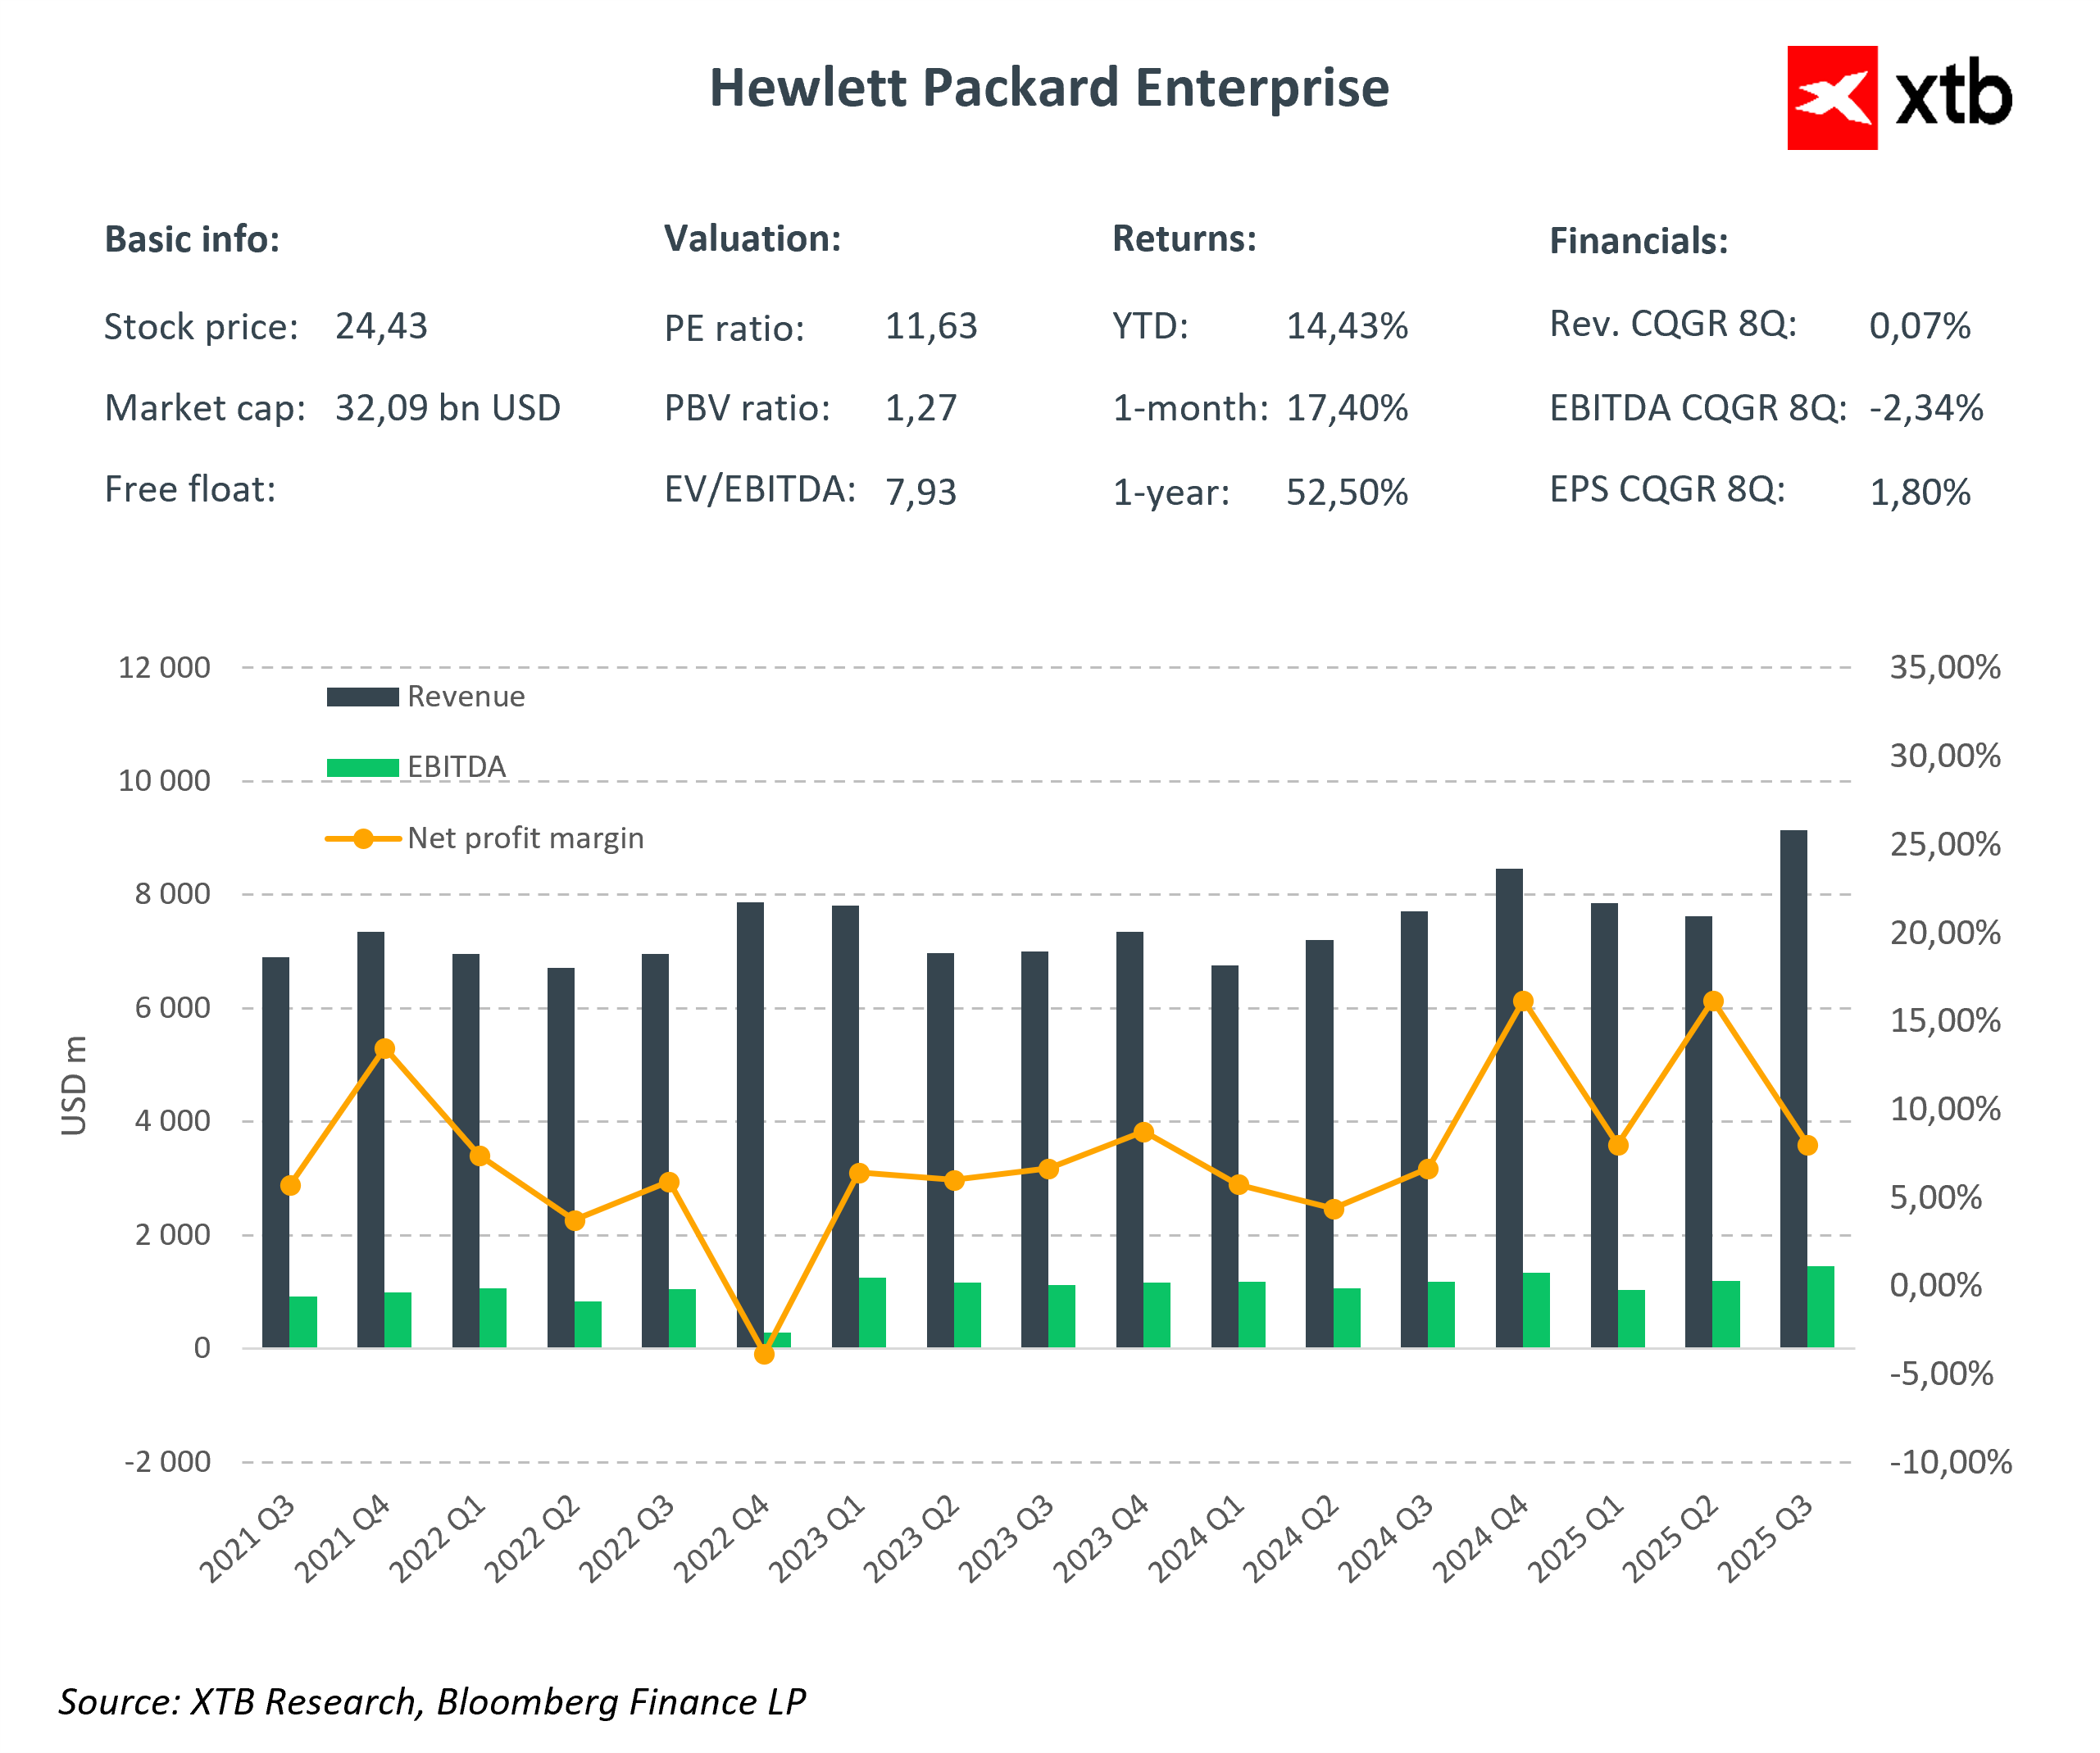Image resolution: width=2100 pixels, height=1753 pixels.
Task: Click the 2025 Q2 net margin point
Action: tap(1713, 1002)
